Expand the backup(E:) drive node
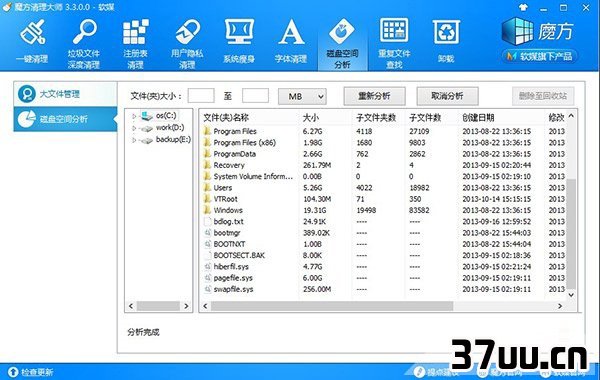This screenshot has width=600, height=380. pyautogui.click(x=134, y=140)
